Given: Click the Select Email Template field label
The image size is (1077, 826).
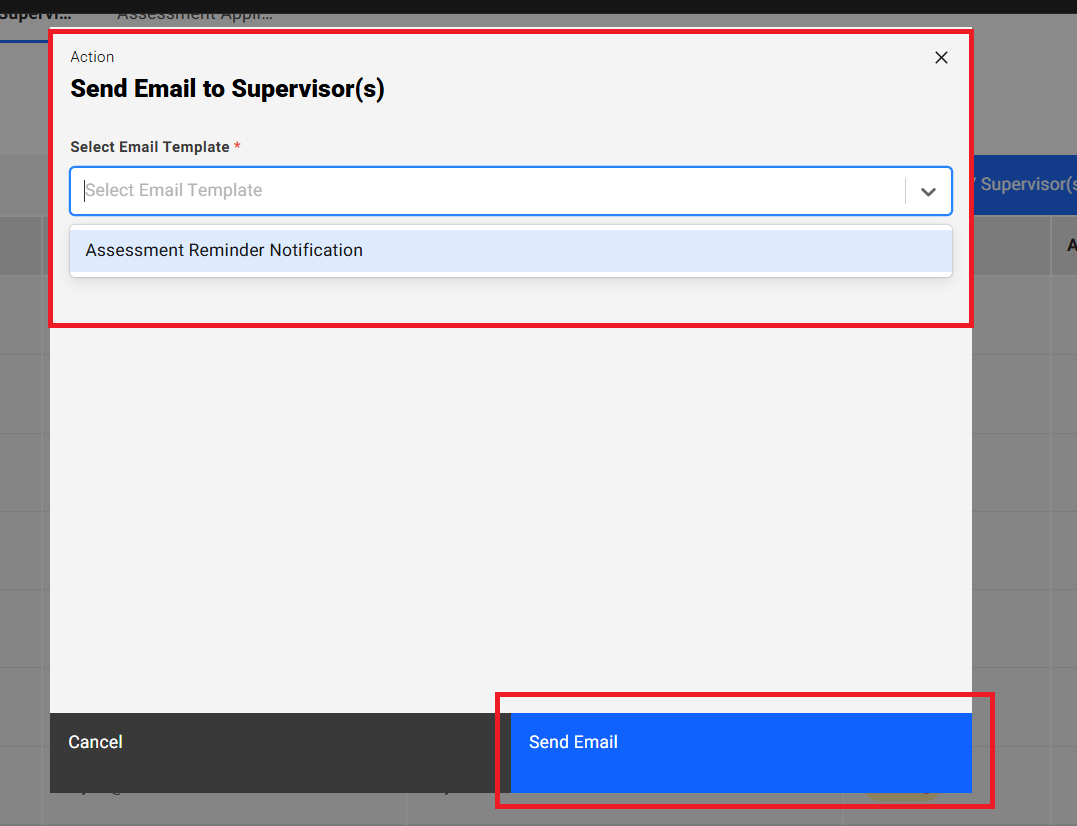Looking at the screenshot, I should pyautogui.click(x=150, y=147).
